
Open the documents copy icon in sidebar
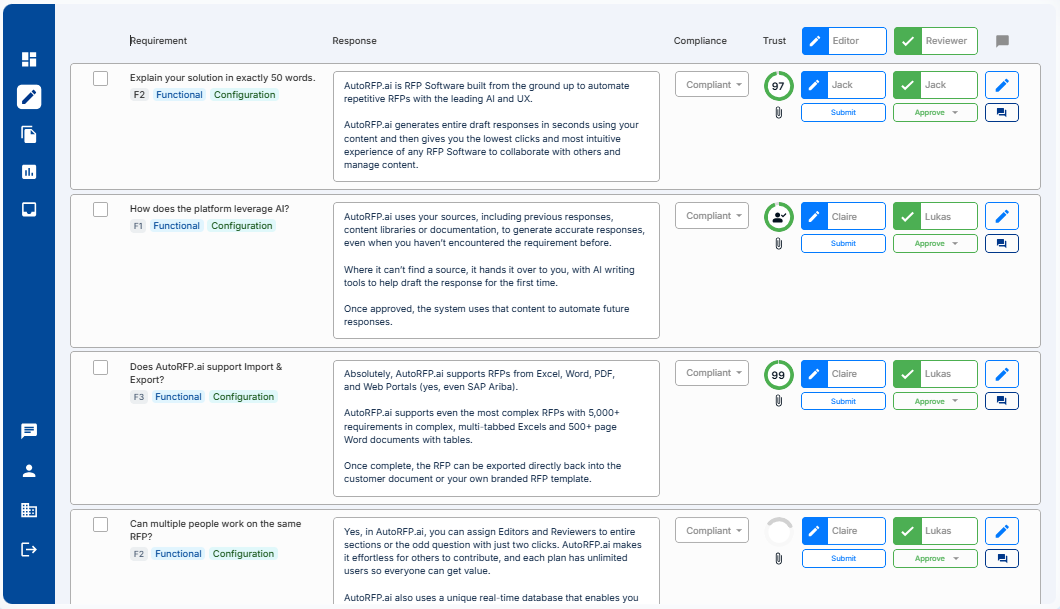point(29,135)
